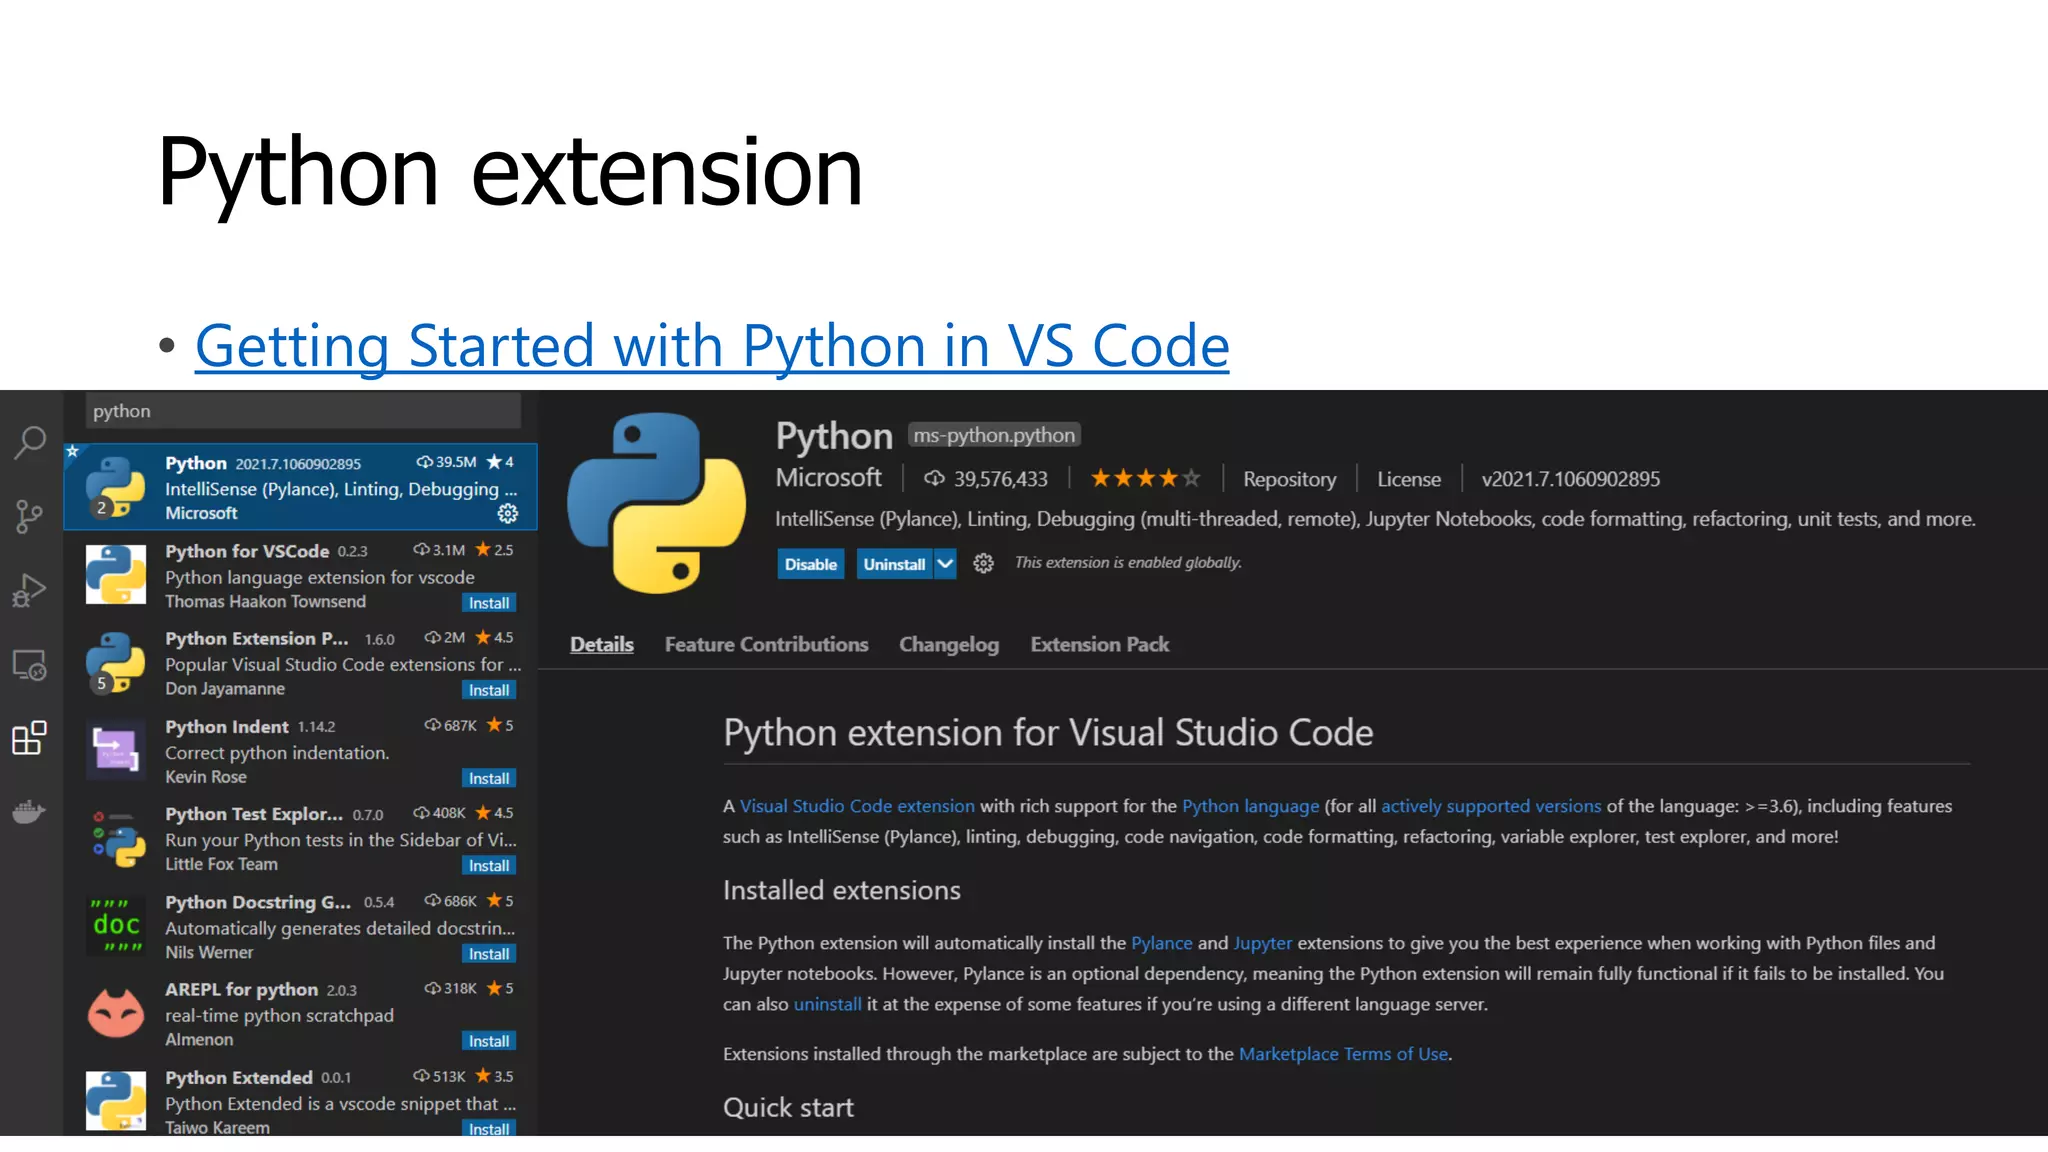Install Python Docstring Generator extension

489,954
